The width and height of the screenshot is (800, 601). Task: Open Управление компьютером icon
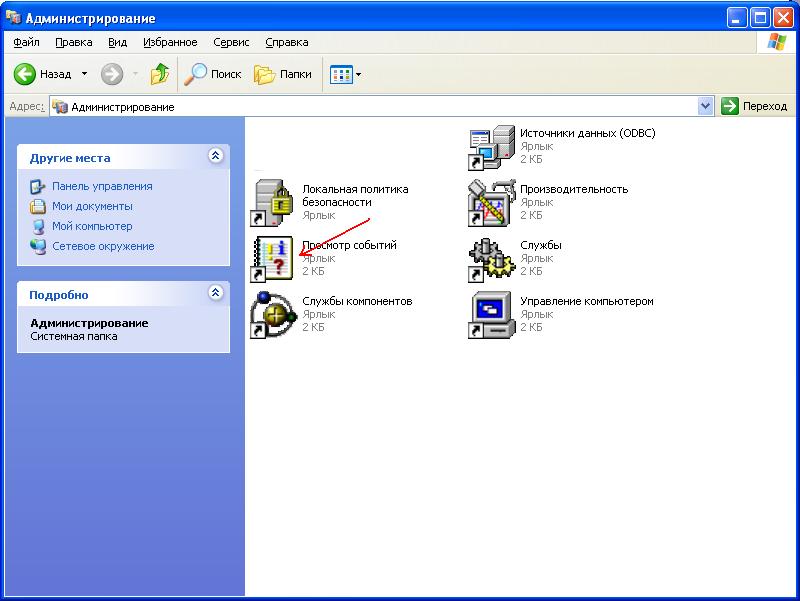click(x=491, y=315)
